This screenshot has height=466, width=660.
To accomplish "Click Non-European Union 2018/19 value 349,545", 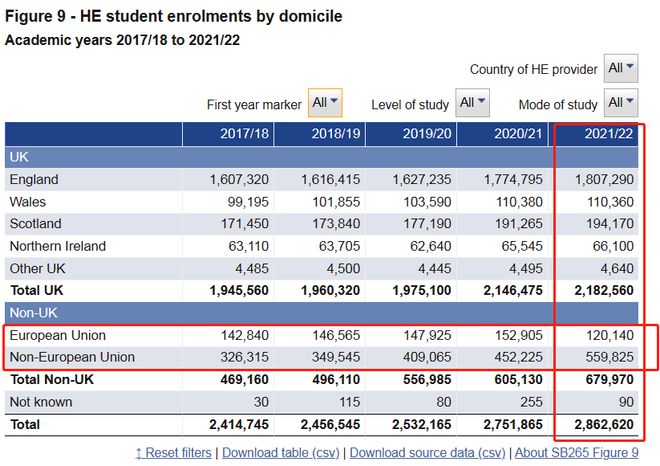I will [x=336, y=357].
